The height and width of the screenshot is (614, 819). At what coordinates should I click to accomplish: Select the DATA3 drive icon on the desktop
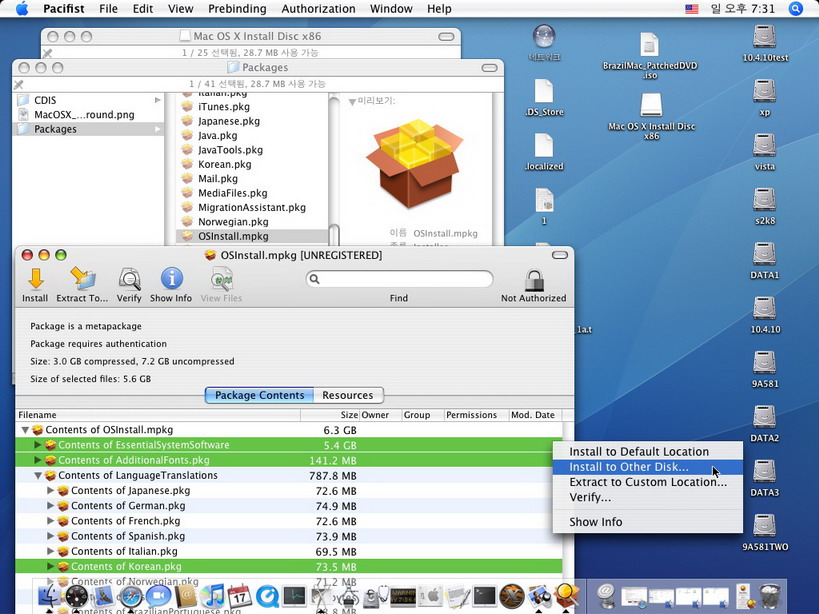tap(765, 471)
